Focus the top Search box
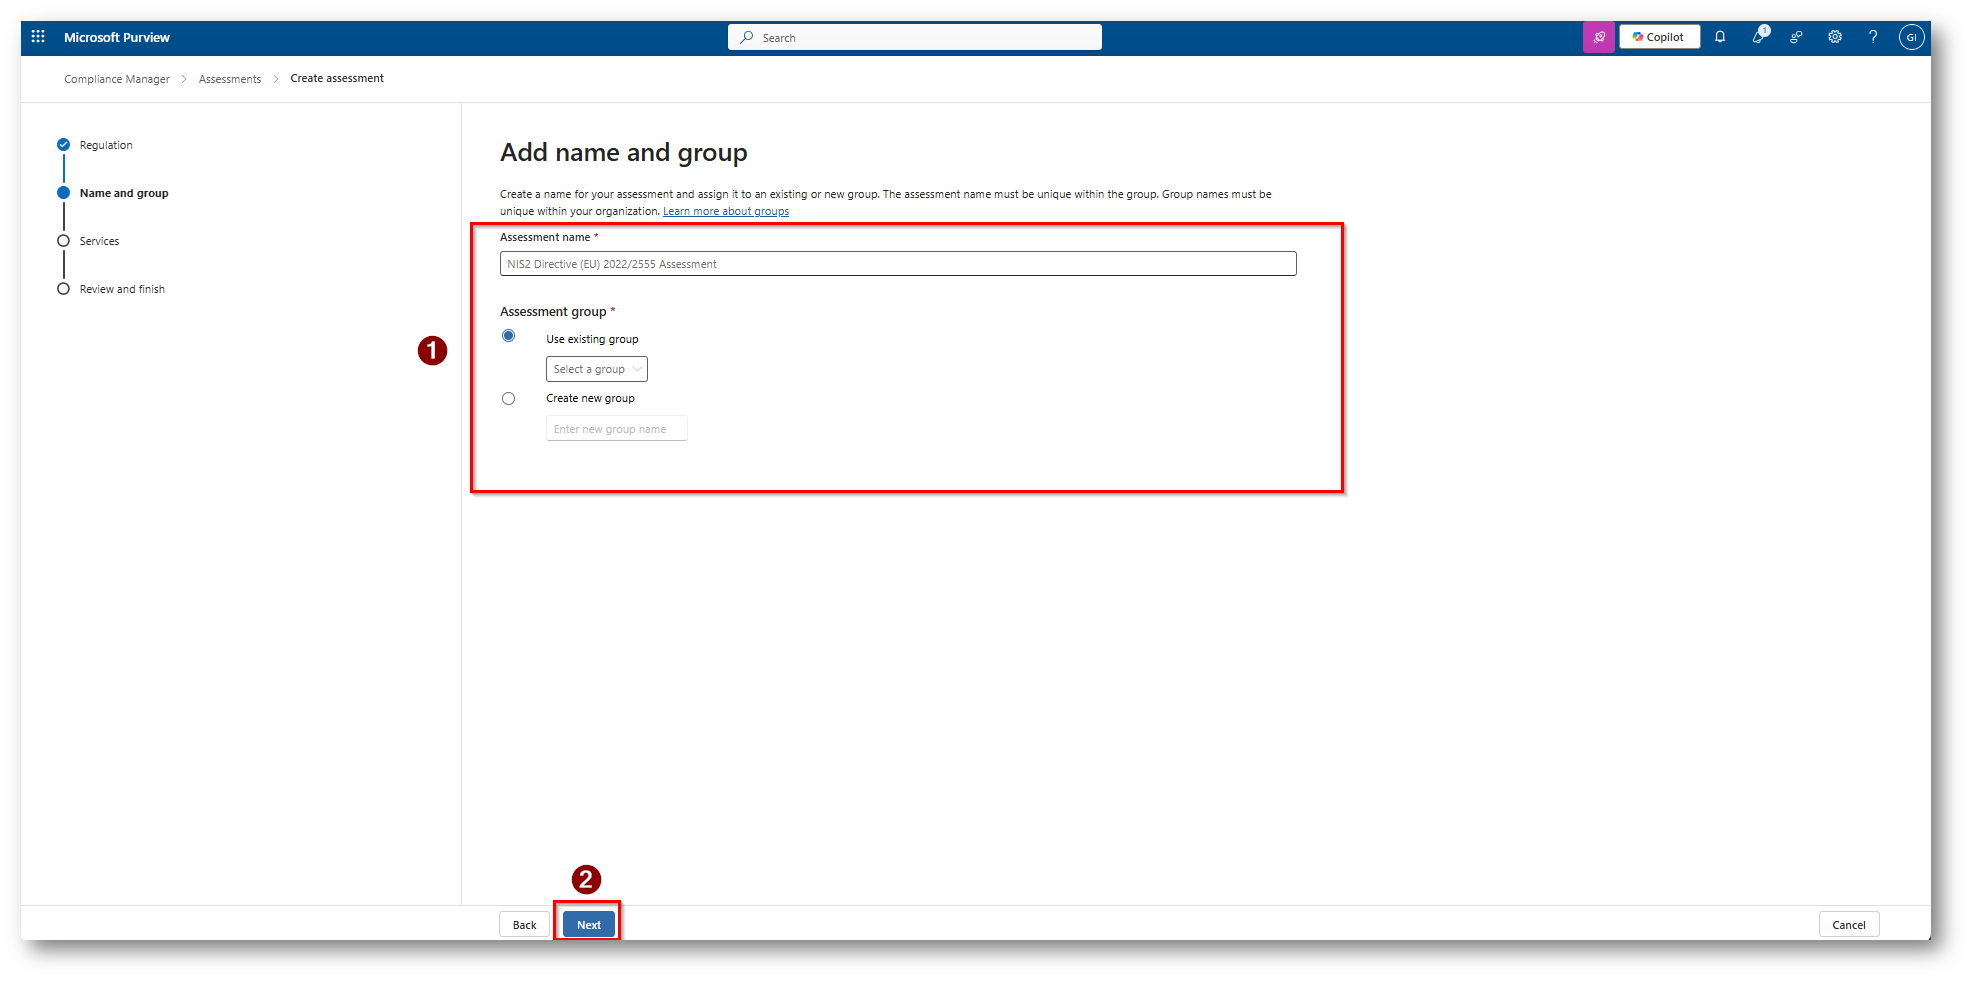Viewport: 1973px width, 982px height. coord(915,37)
